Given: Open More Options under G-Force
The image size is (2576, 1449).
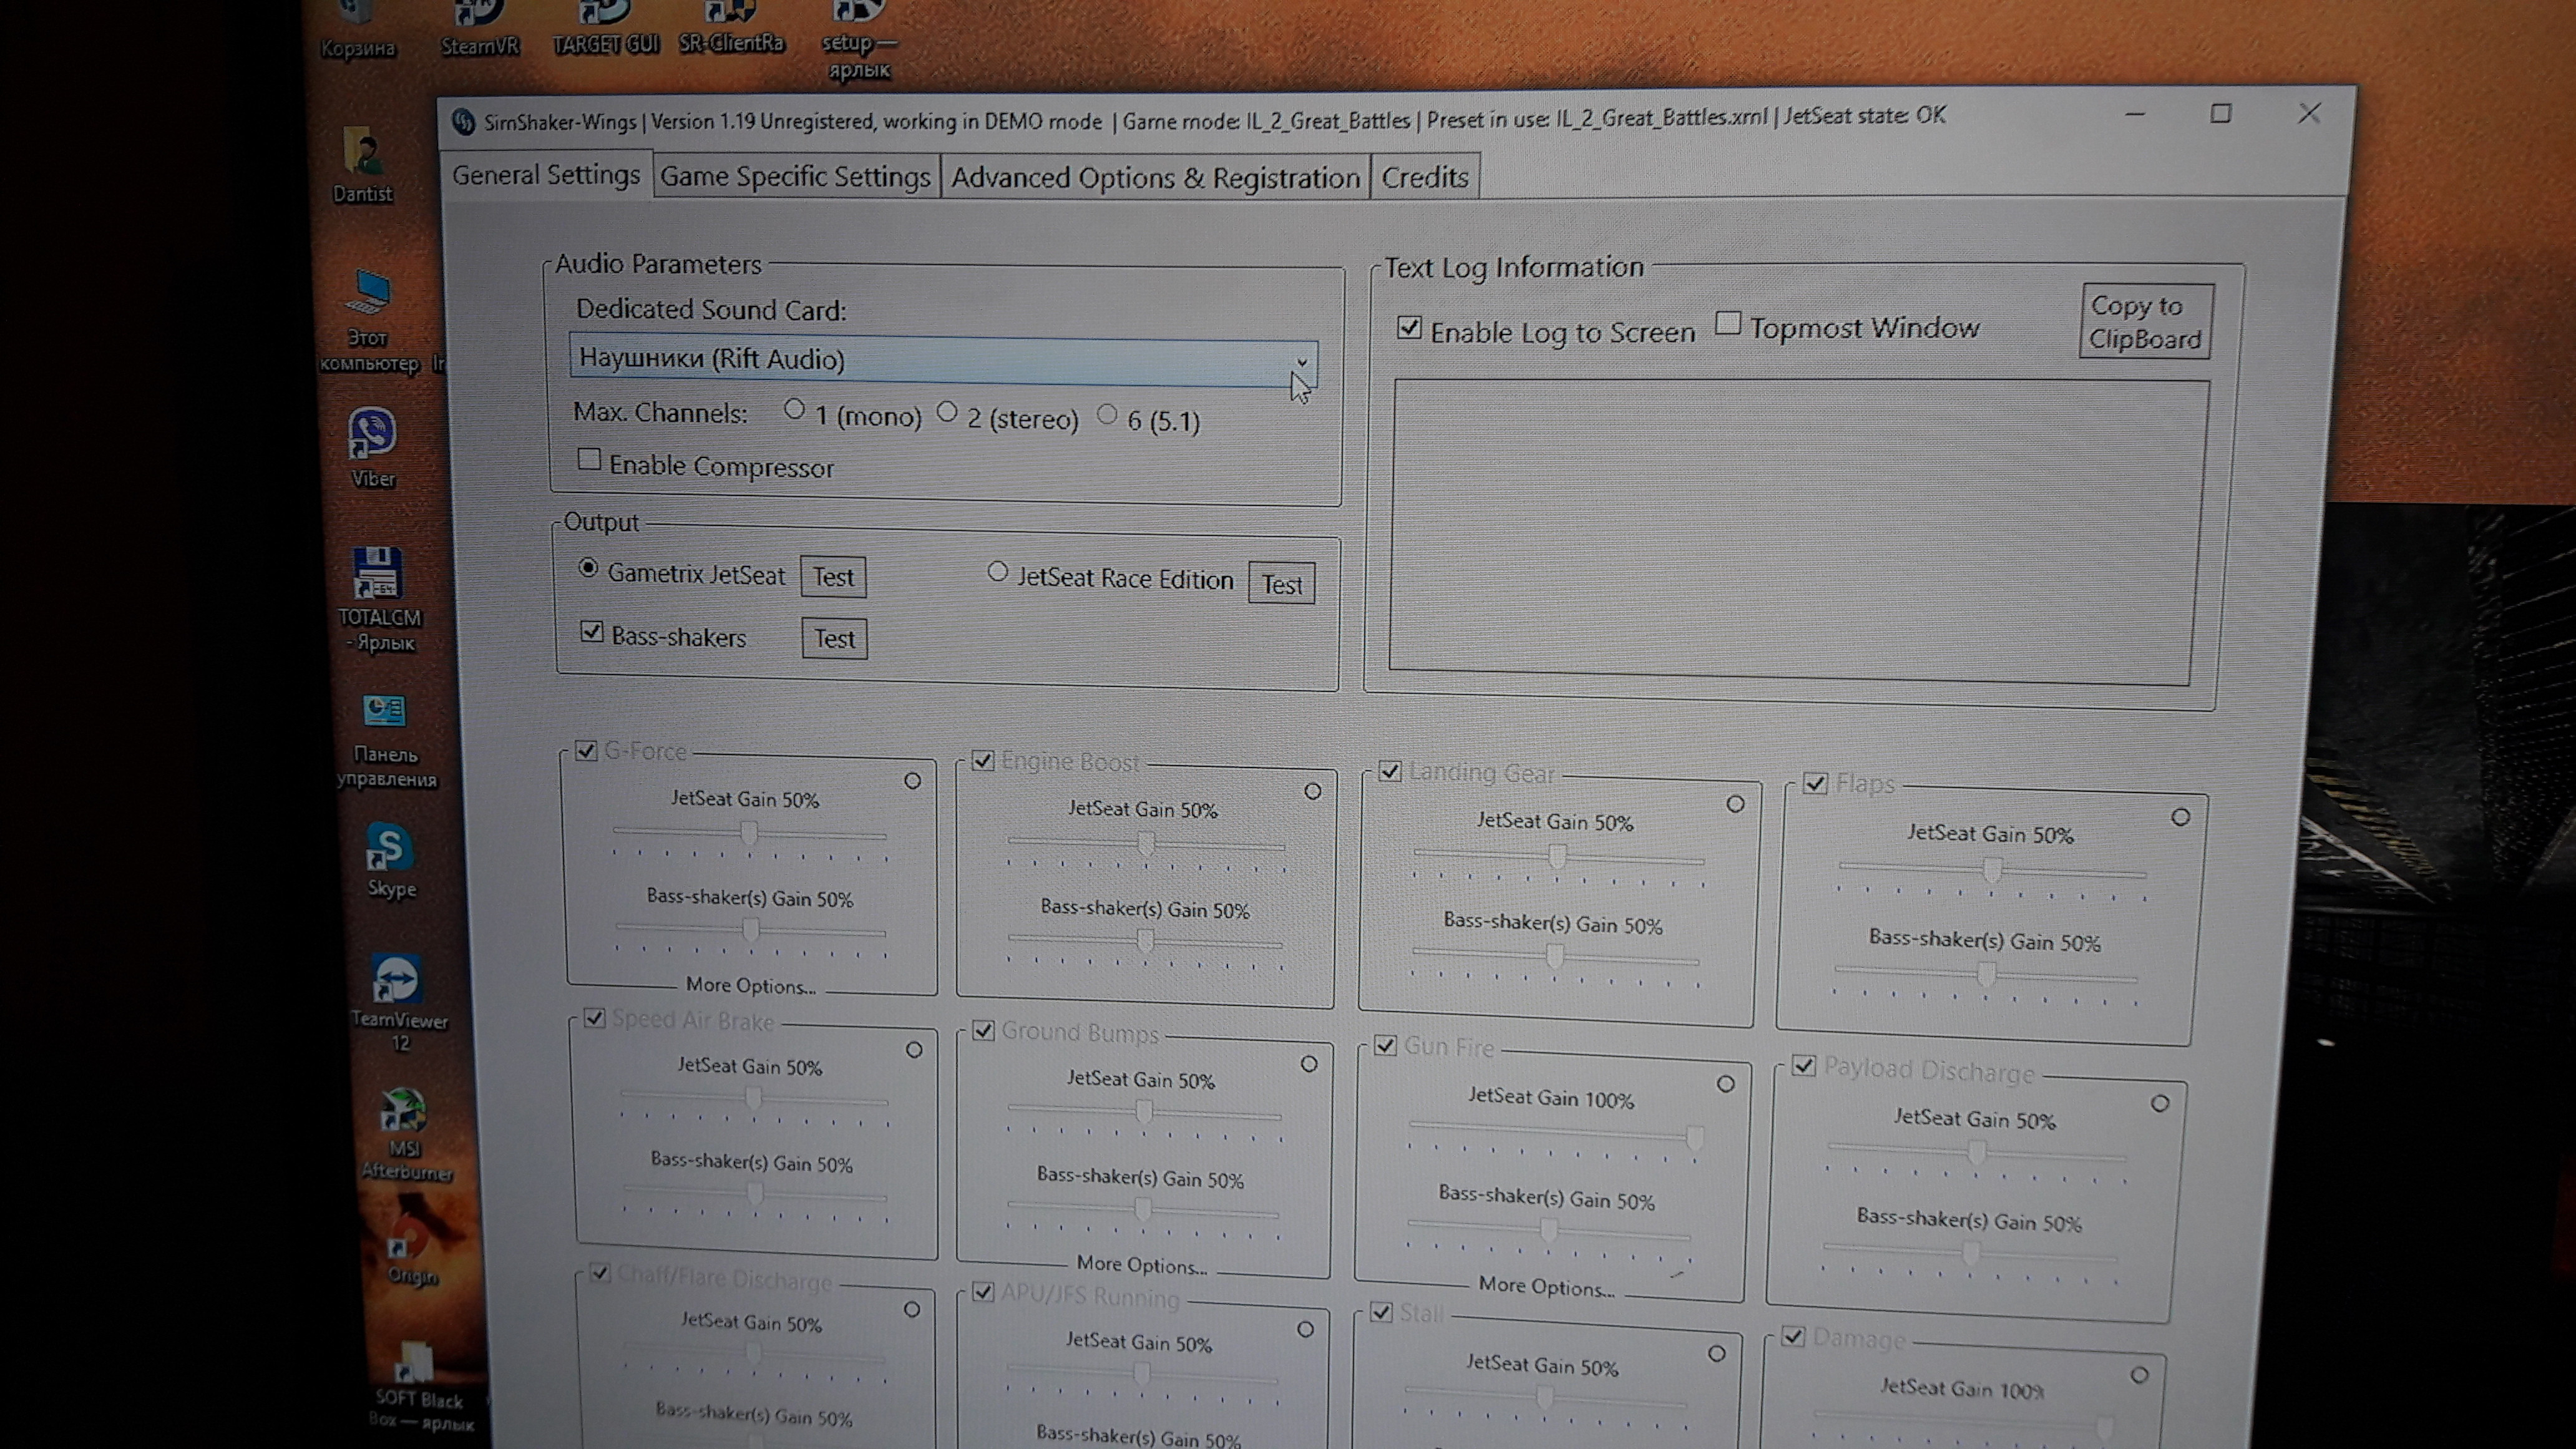Looking at the screenshot, I should pos(751,986).
